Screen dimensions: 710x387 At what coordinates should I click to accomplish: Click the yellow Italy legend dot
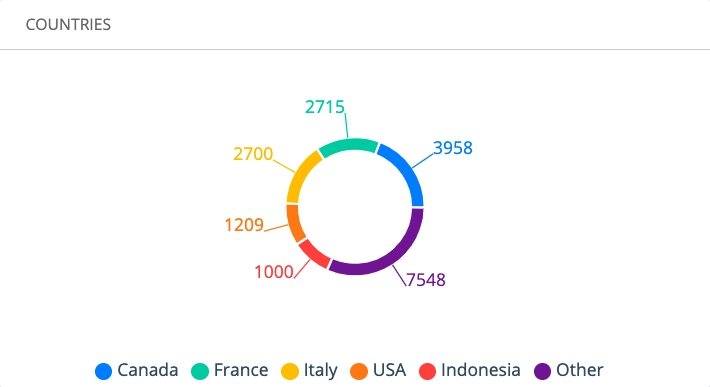tap(290, 371)
